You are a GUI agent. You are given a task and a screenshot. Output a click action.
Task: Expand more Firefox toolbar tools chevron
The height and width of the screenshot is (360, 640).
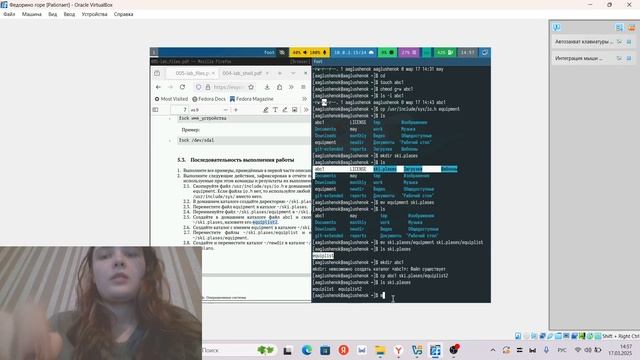point(291,87)
